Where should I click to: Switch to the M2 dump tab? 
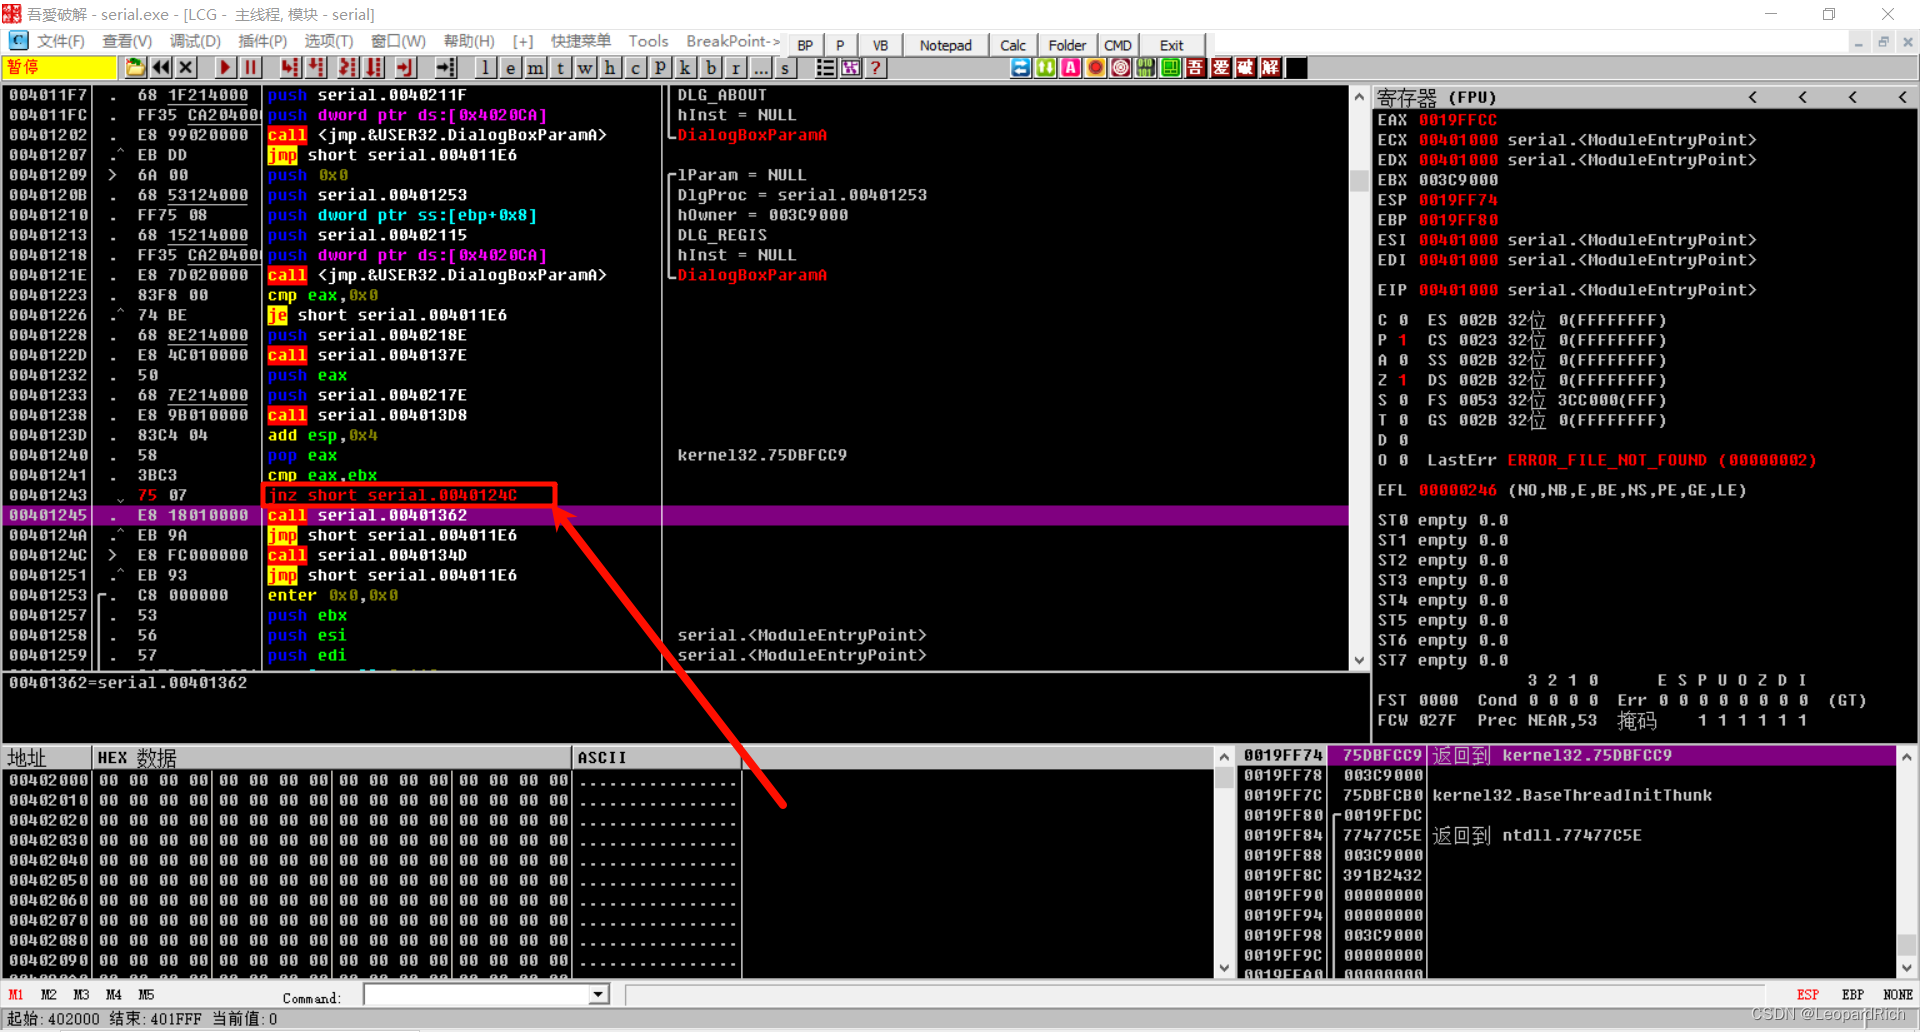(x=48, y=994)
